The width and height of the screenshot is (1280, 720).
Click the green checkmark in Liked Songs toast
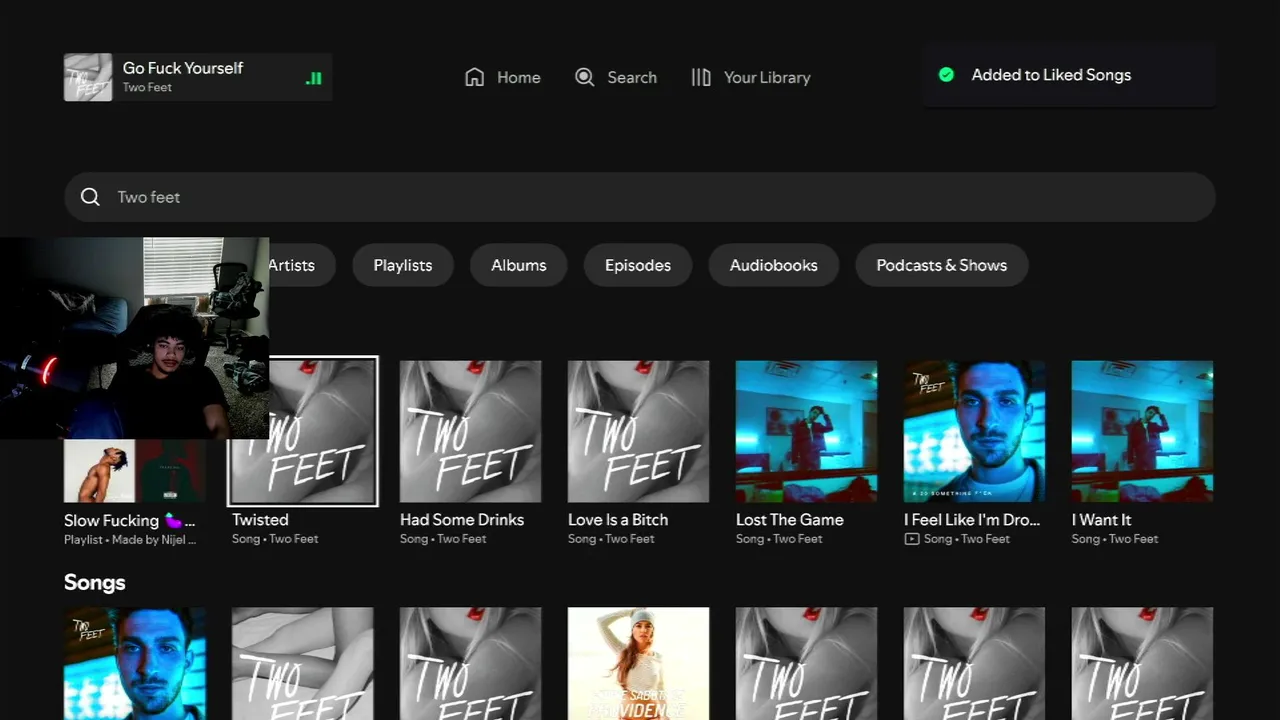pos(946,75)
